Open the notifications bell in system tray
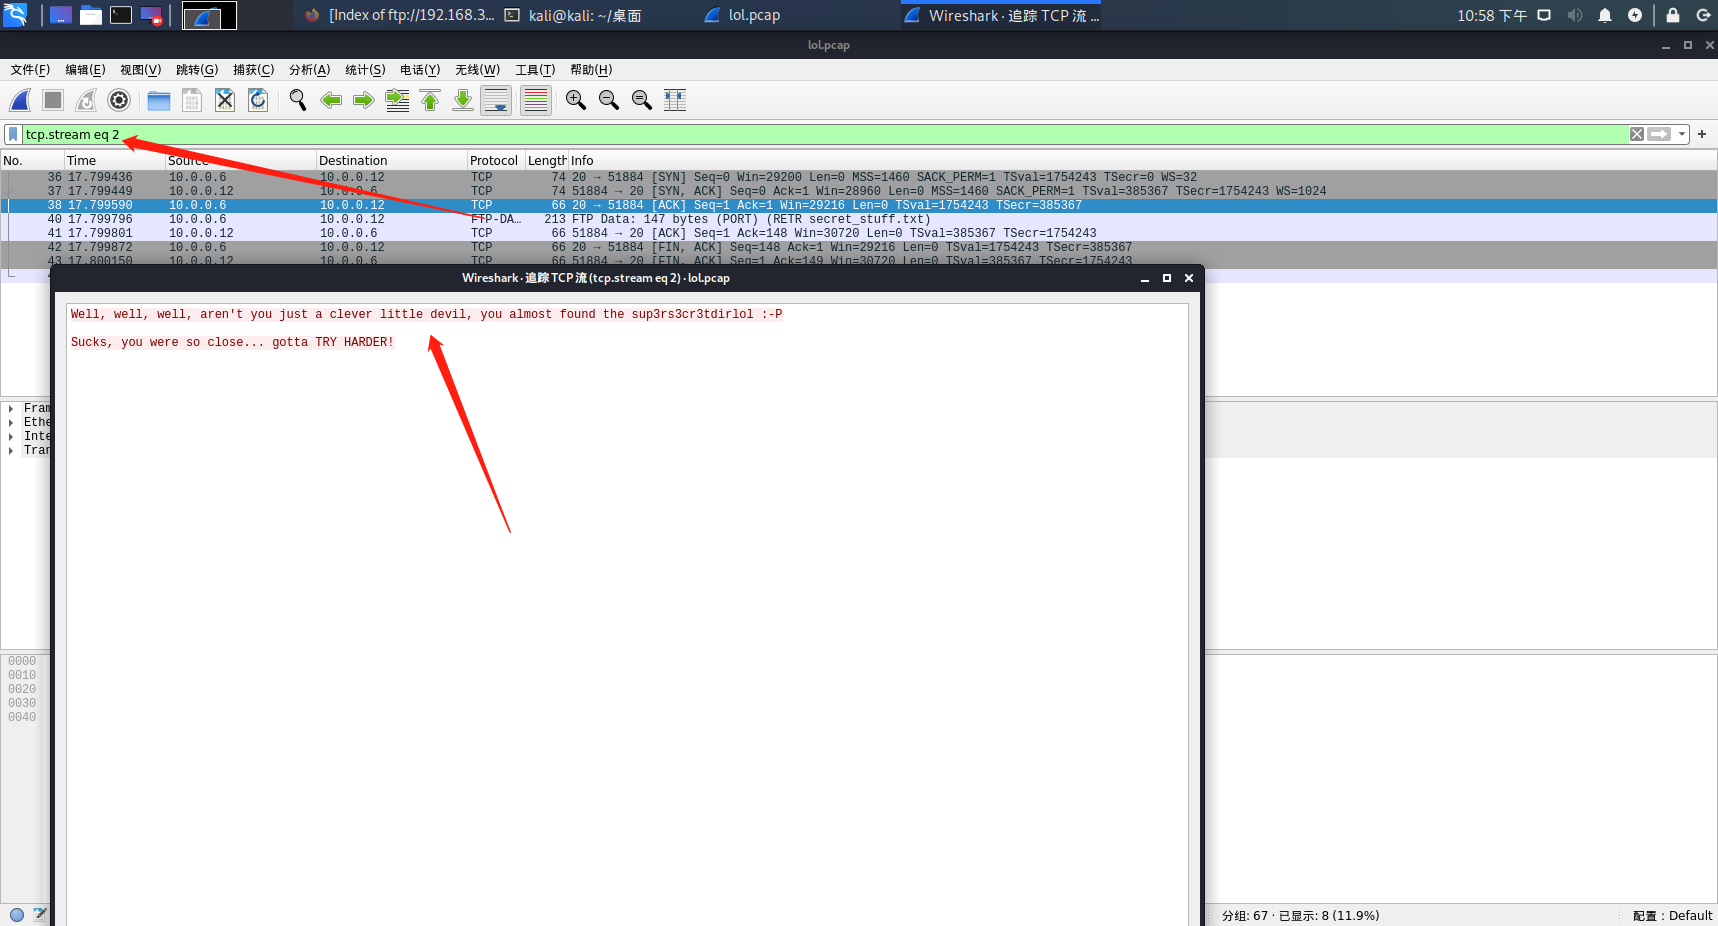 point(1605,15)
